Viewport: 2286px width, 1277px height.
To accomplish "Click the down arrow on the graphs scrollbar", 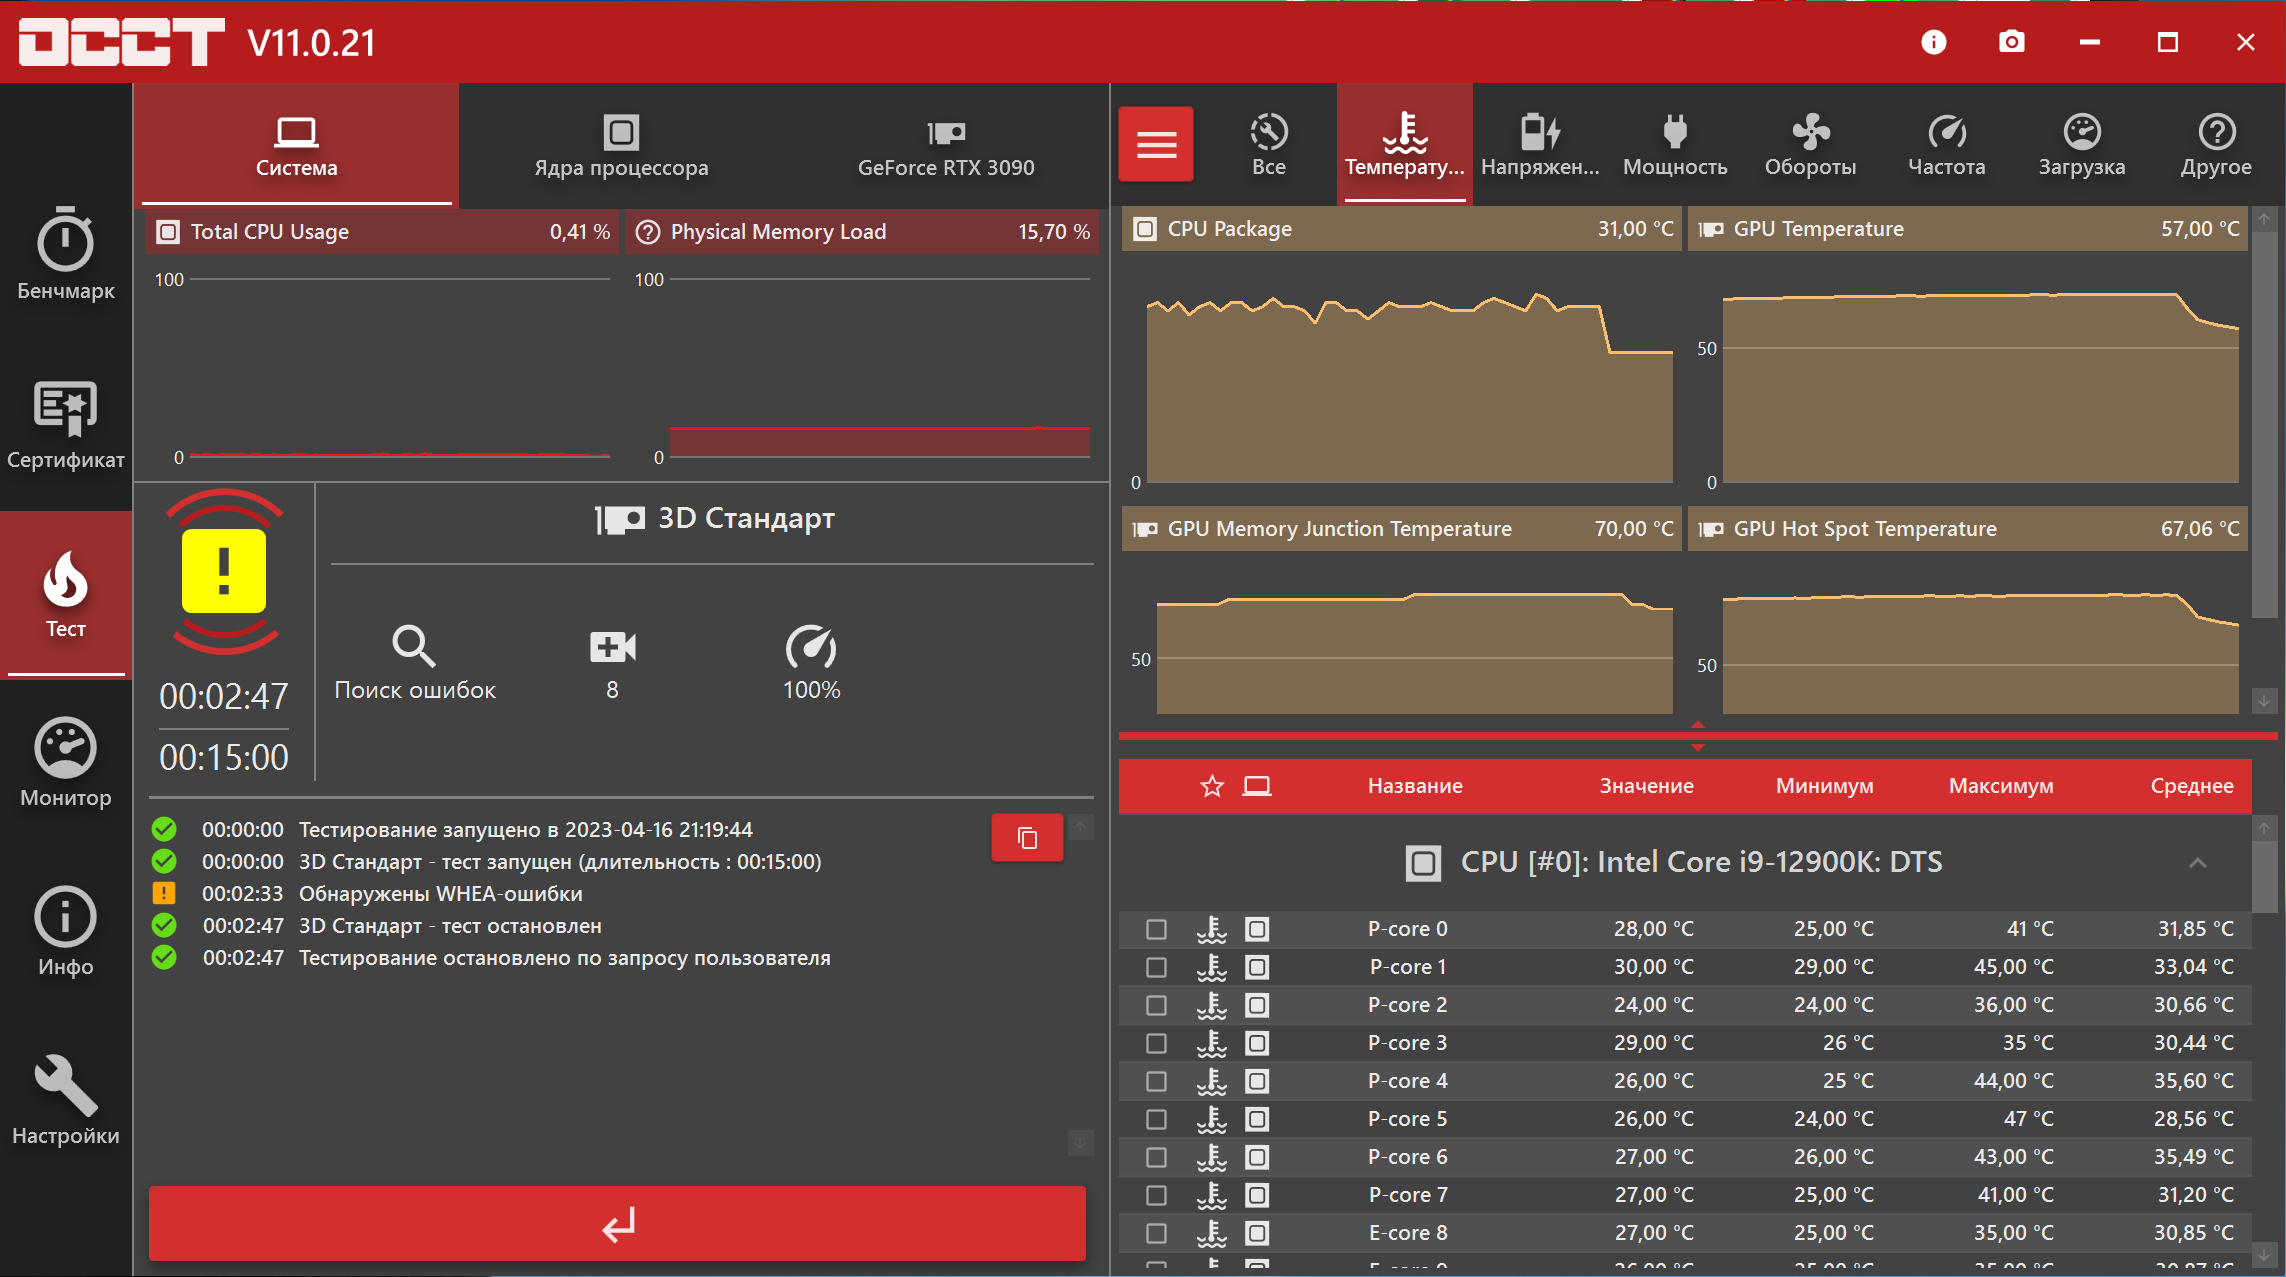I will [x=2264, y=701].
